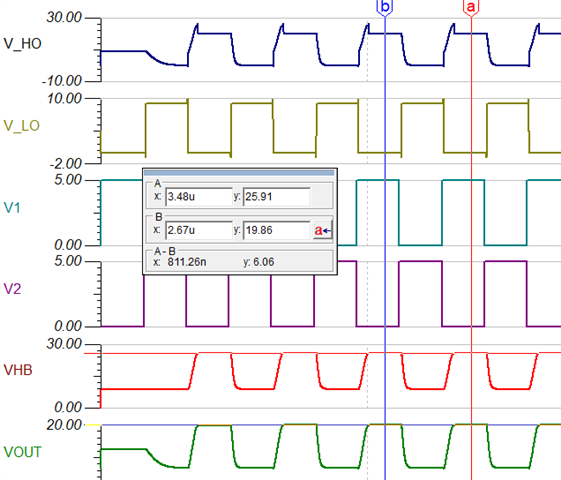Click the VHB axis minimum 0.00
This screenshot has height=480, width=561.
68,407
